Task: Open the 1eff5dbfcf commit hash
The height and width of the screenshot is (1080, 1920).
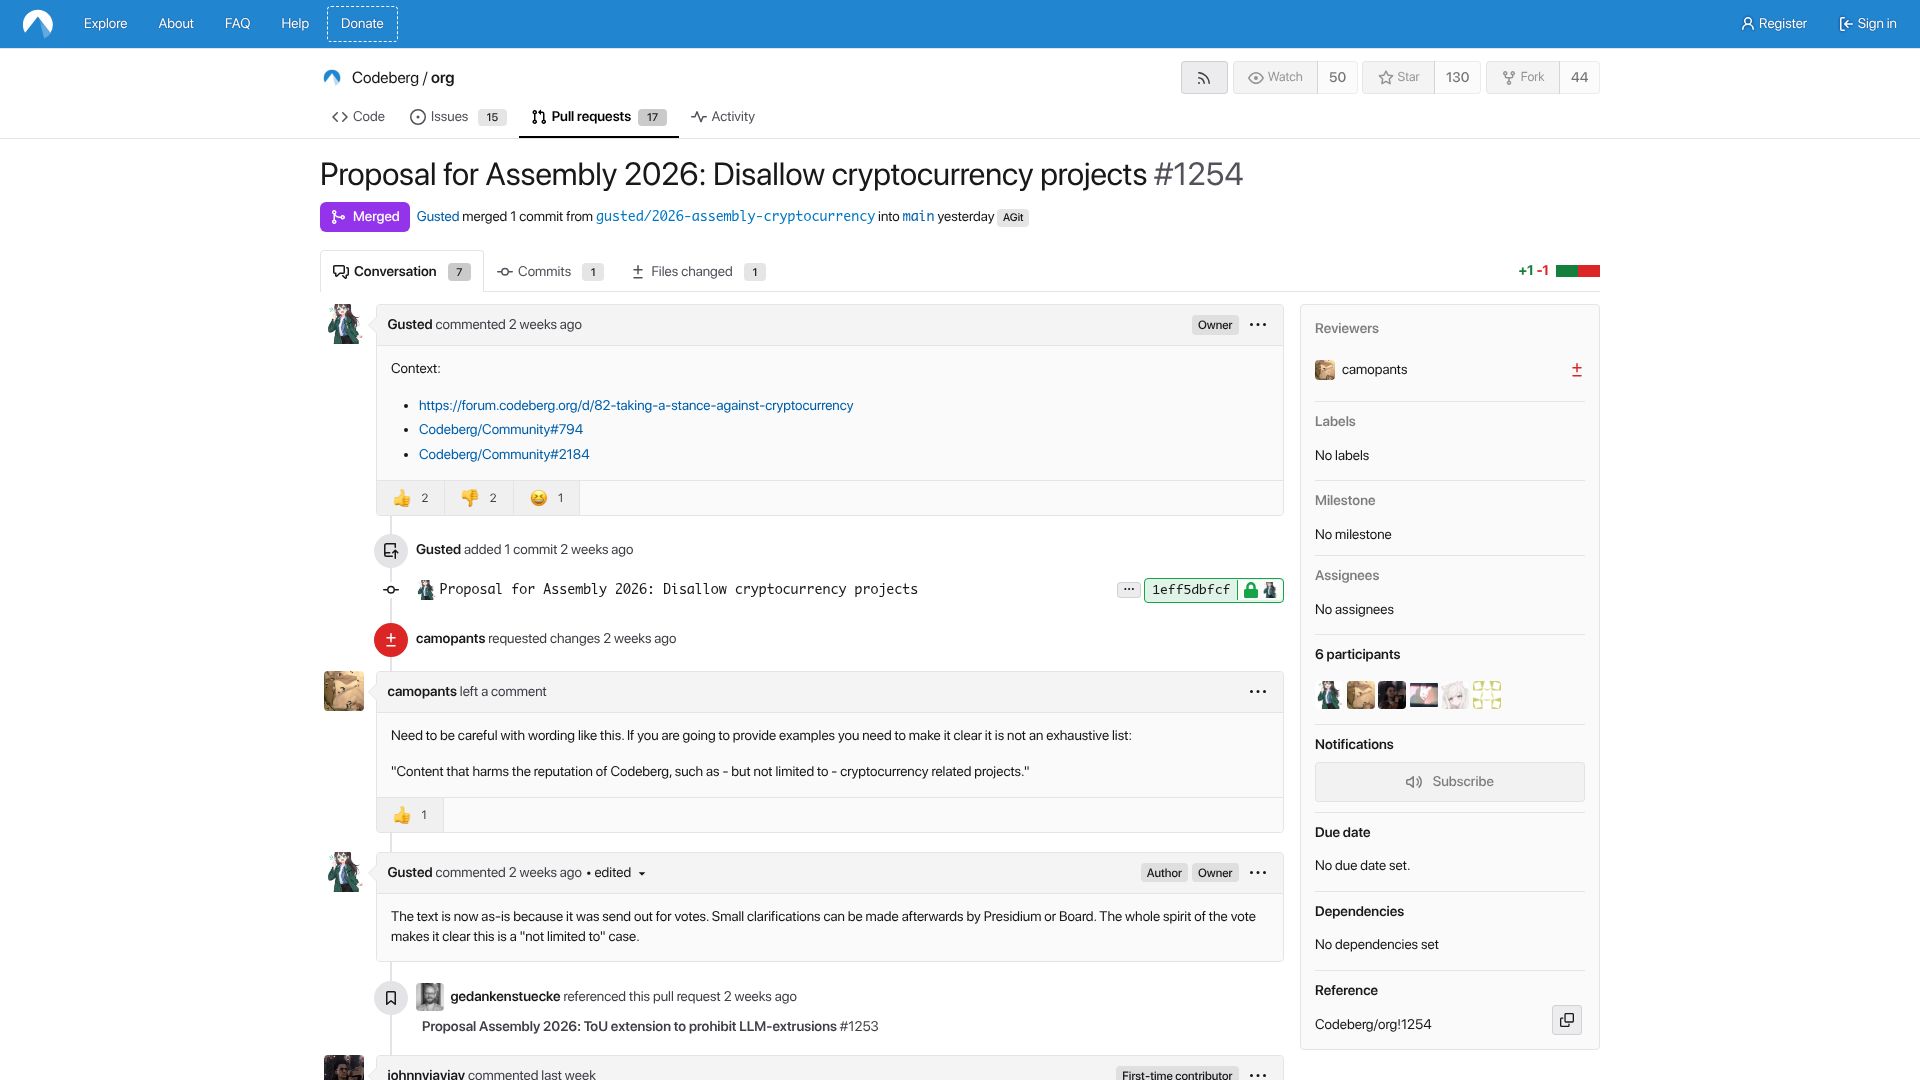Action: click(1190, 590)
